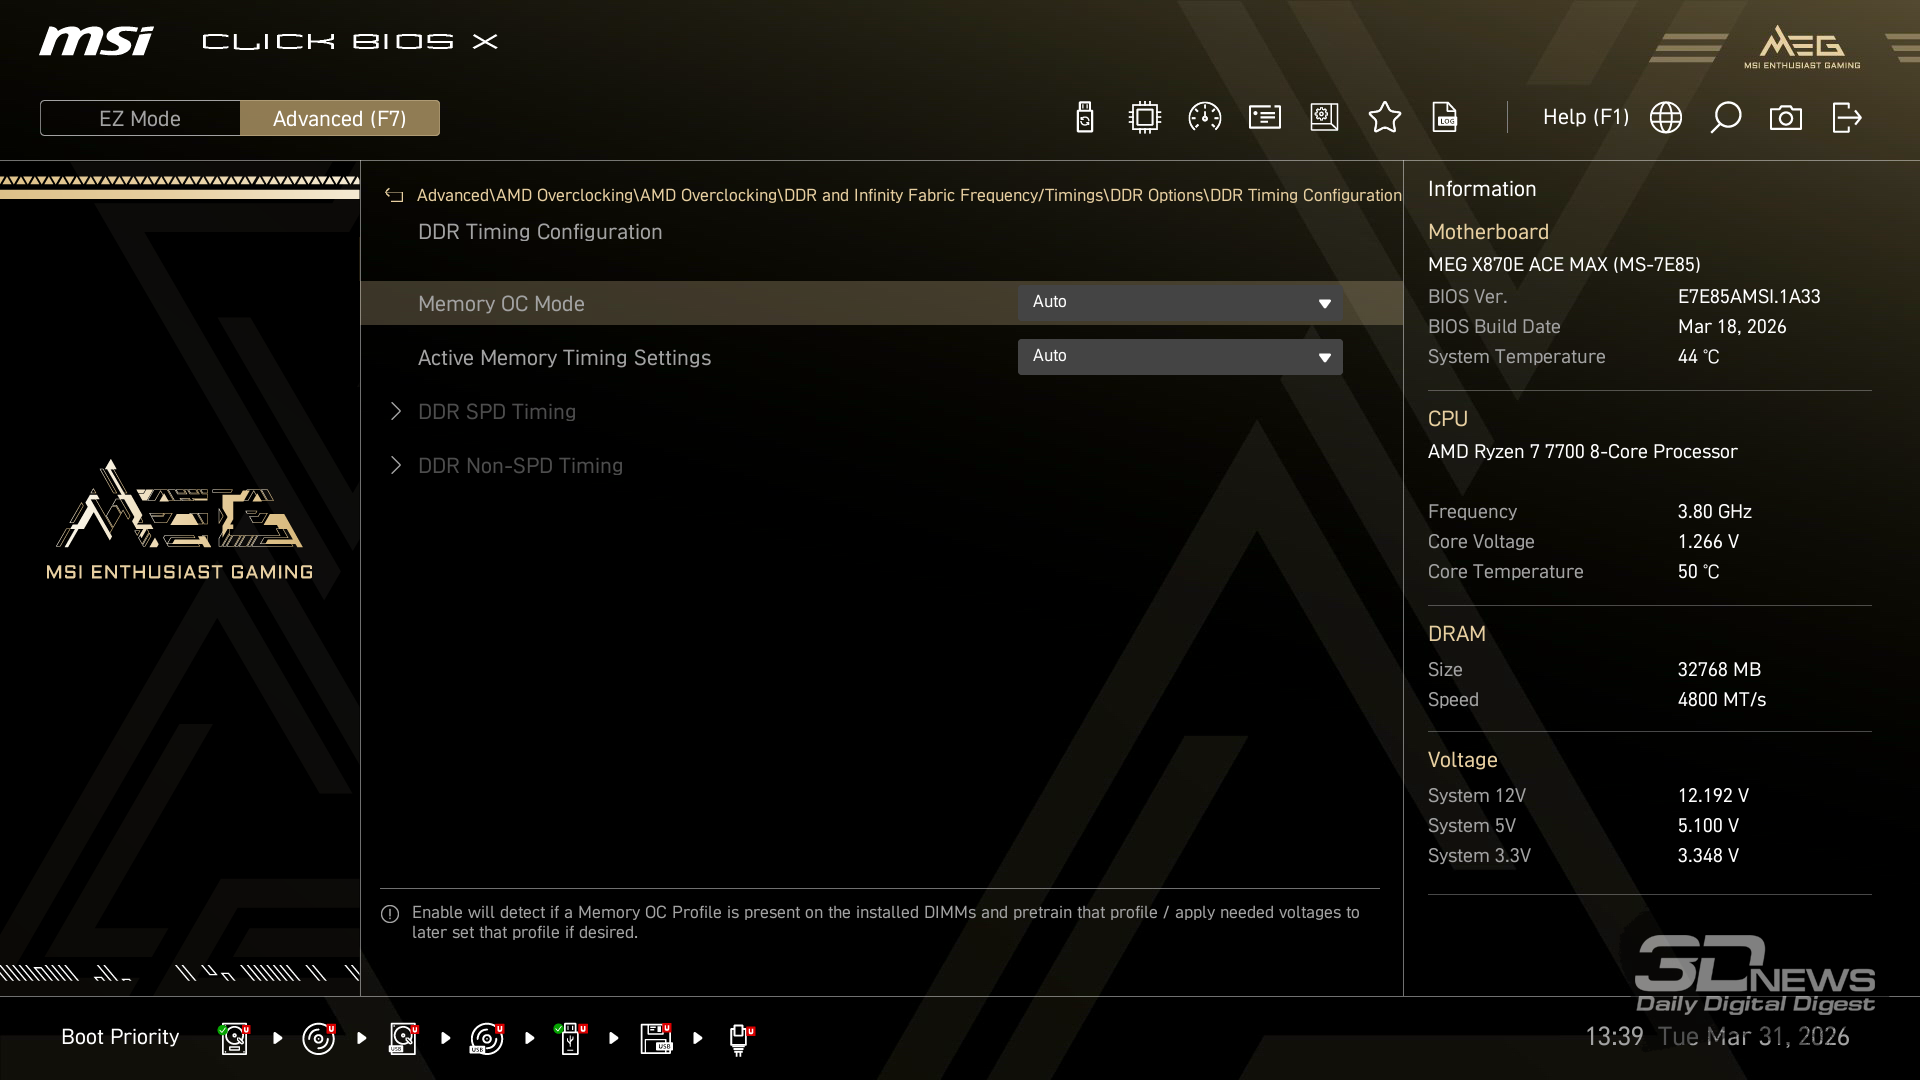The image size is (1920, 1080).
Task: Click the favorites star icon
Action: [x=1384, y=118]
